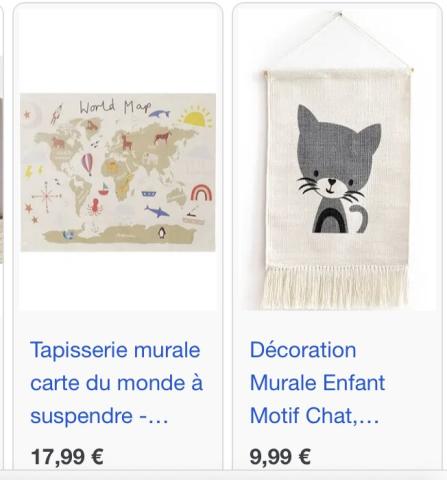Click the blue whale beside the sun
This screenshot has height=480, width=447.
(x=159, y=114)
